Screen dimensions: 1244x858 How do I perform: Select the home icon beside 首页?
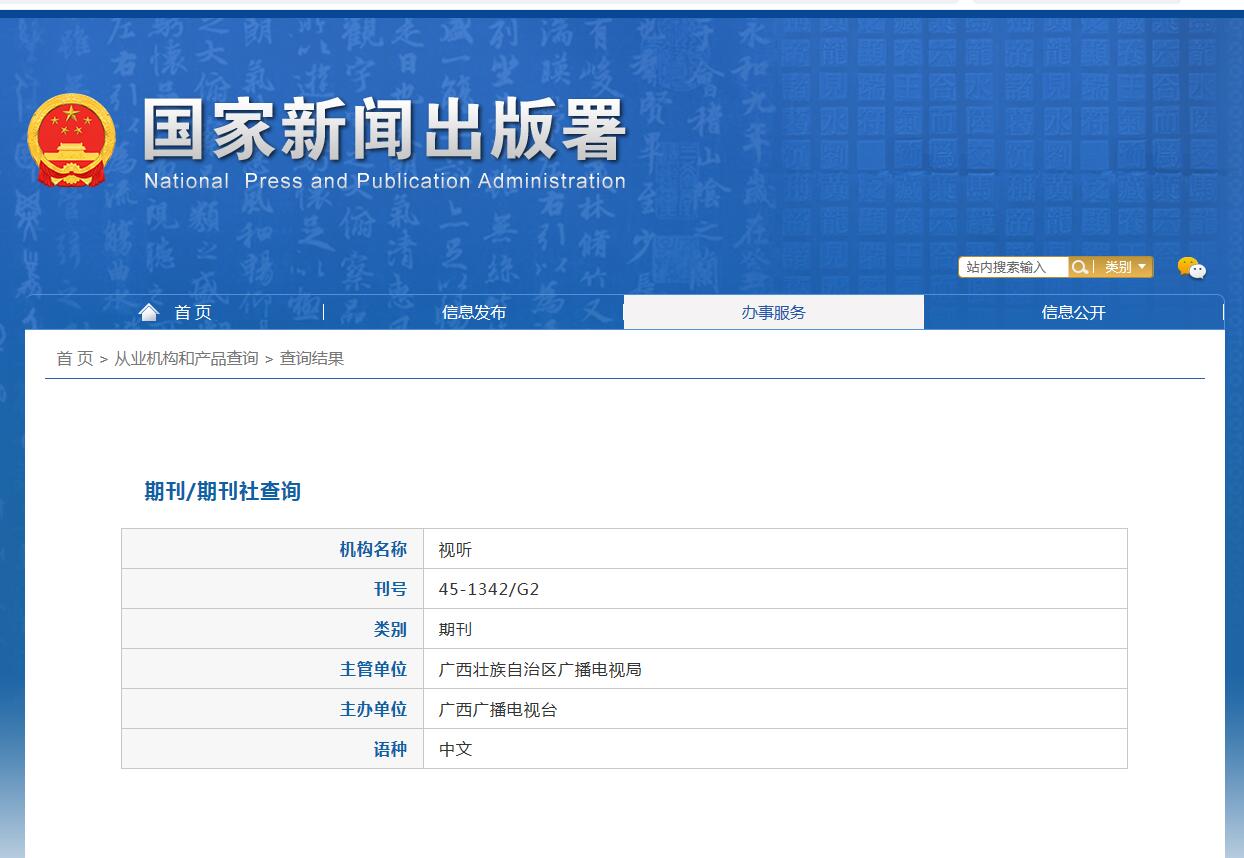point(148,311)
